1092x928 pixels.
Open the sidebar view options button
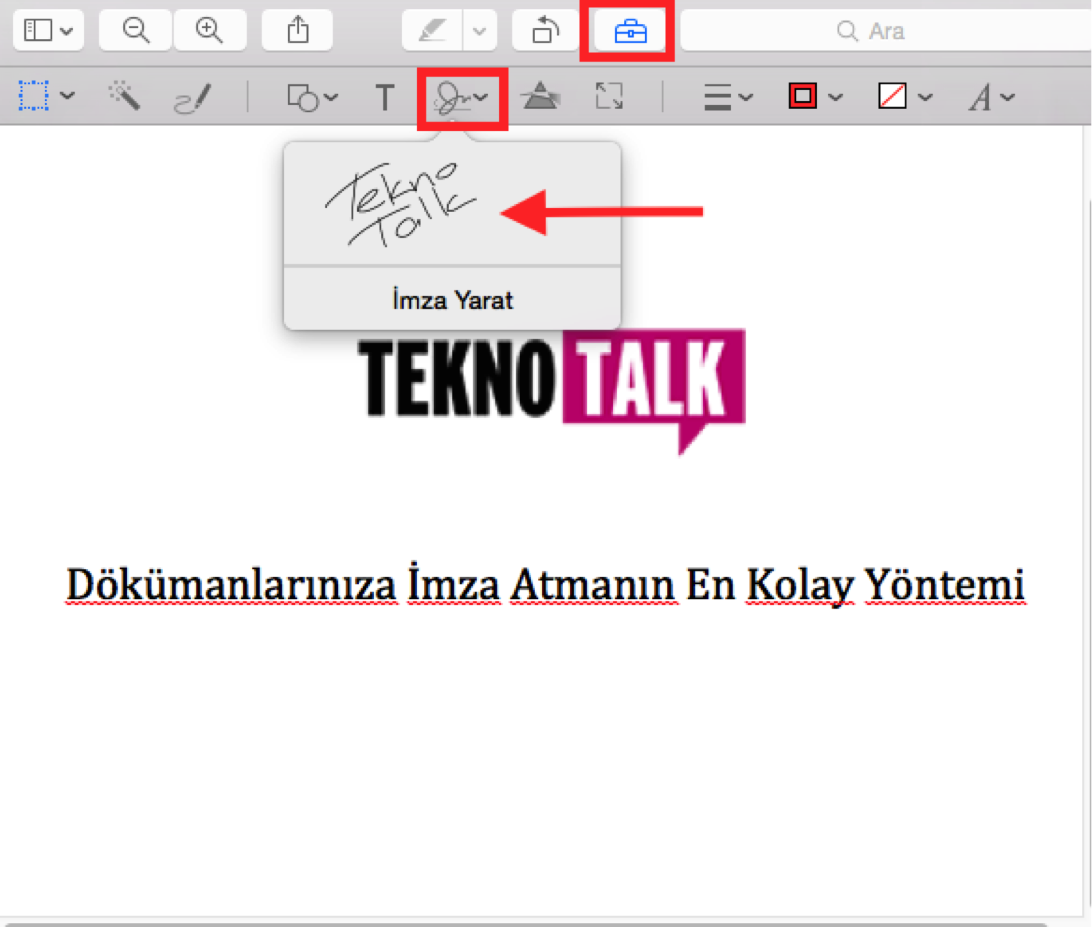pos(48,31)
